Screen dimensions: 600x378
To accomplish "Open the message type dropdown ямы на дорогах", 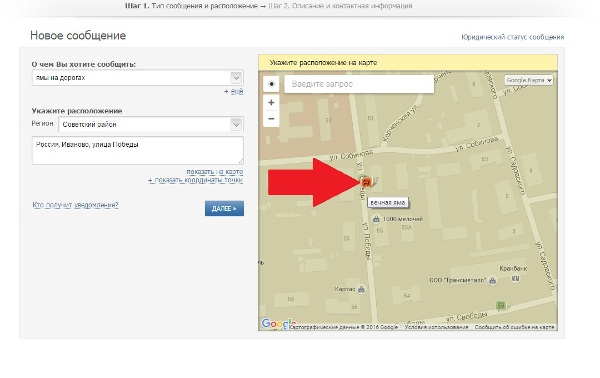I will 137,78.
